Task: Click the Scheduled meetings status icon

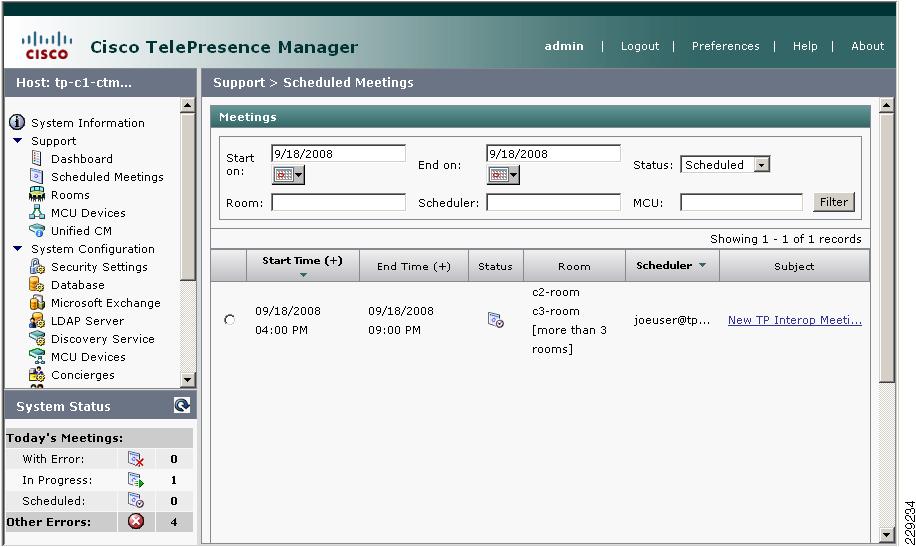Action: pyautogui.click(x=136, y=501)
